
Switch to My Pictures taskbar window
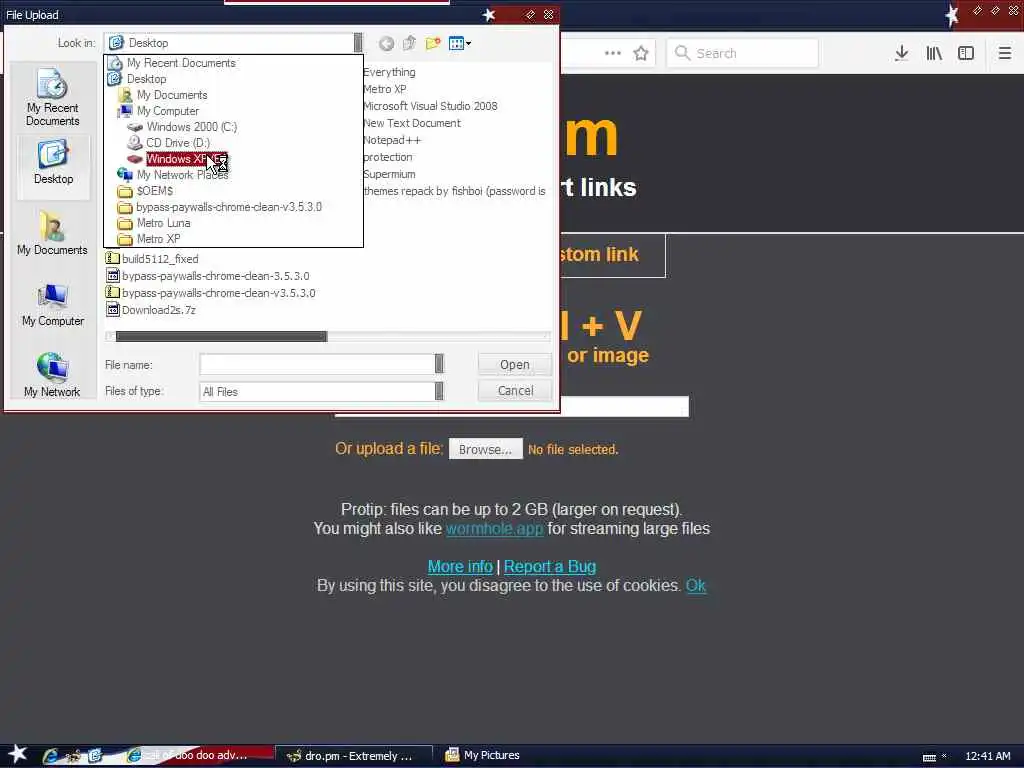pyautogui.click(x=483, y=755)
